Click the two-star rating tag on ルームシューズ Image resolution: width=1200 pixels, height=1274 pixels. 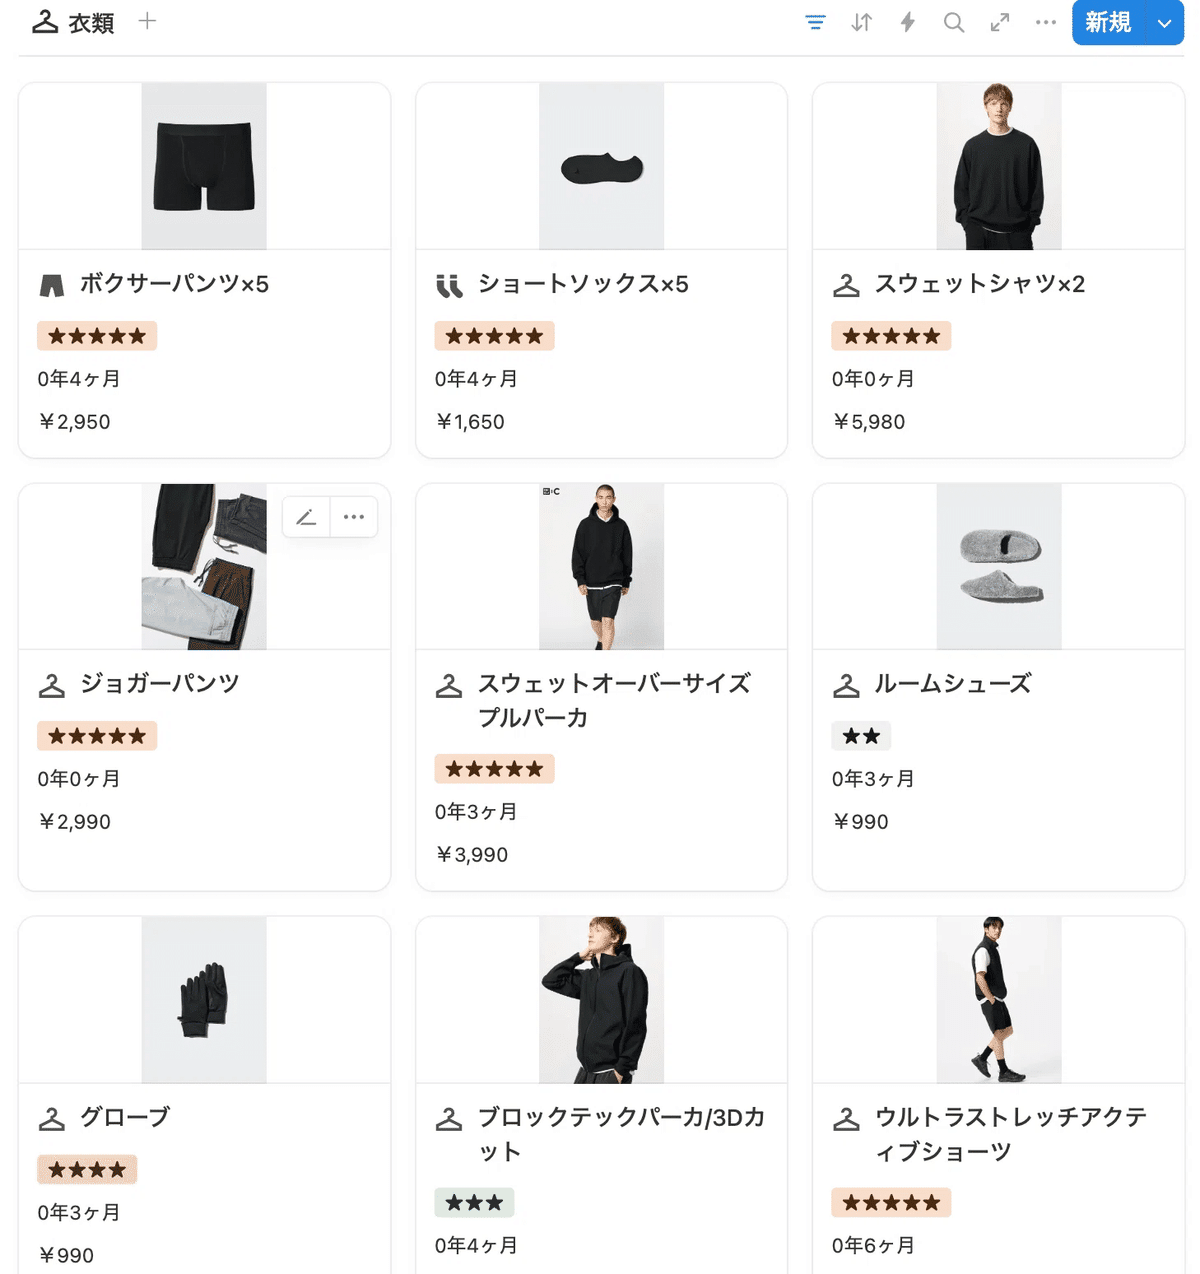[861, 736]
